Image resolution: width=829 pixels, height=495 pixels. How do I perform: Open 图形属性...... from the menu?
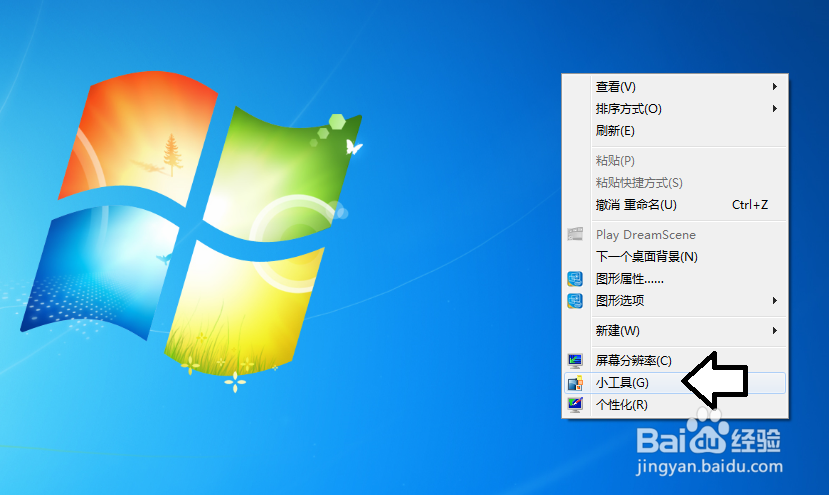click(x=675, y=279)
